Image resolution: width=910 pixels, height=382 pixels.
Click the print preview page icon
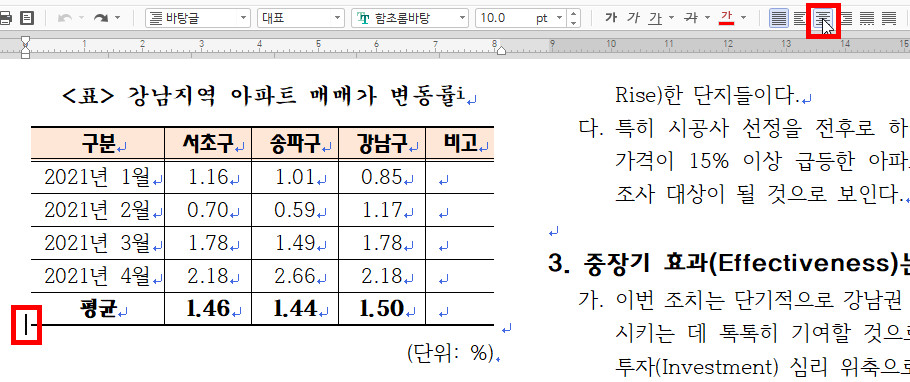coord(27,19)
